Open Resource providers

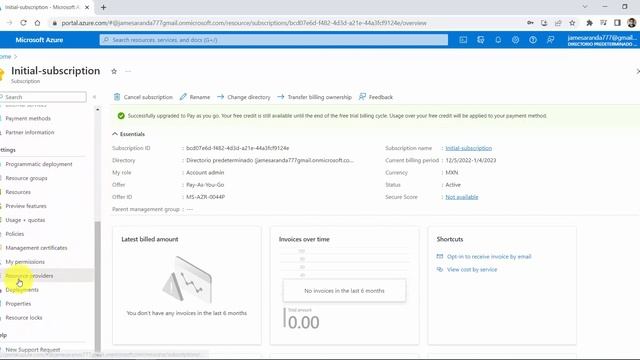click(29, 276)
